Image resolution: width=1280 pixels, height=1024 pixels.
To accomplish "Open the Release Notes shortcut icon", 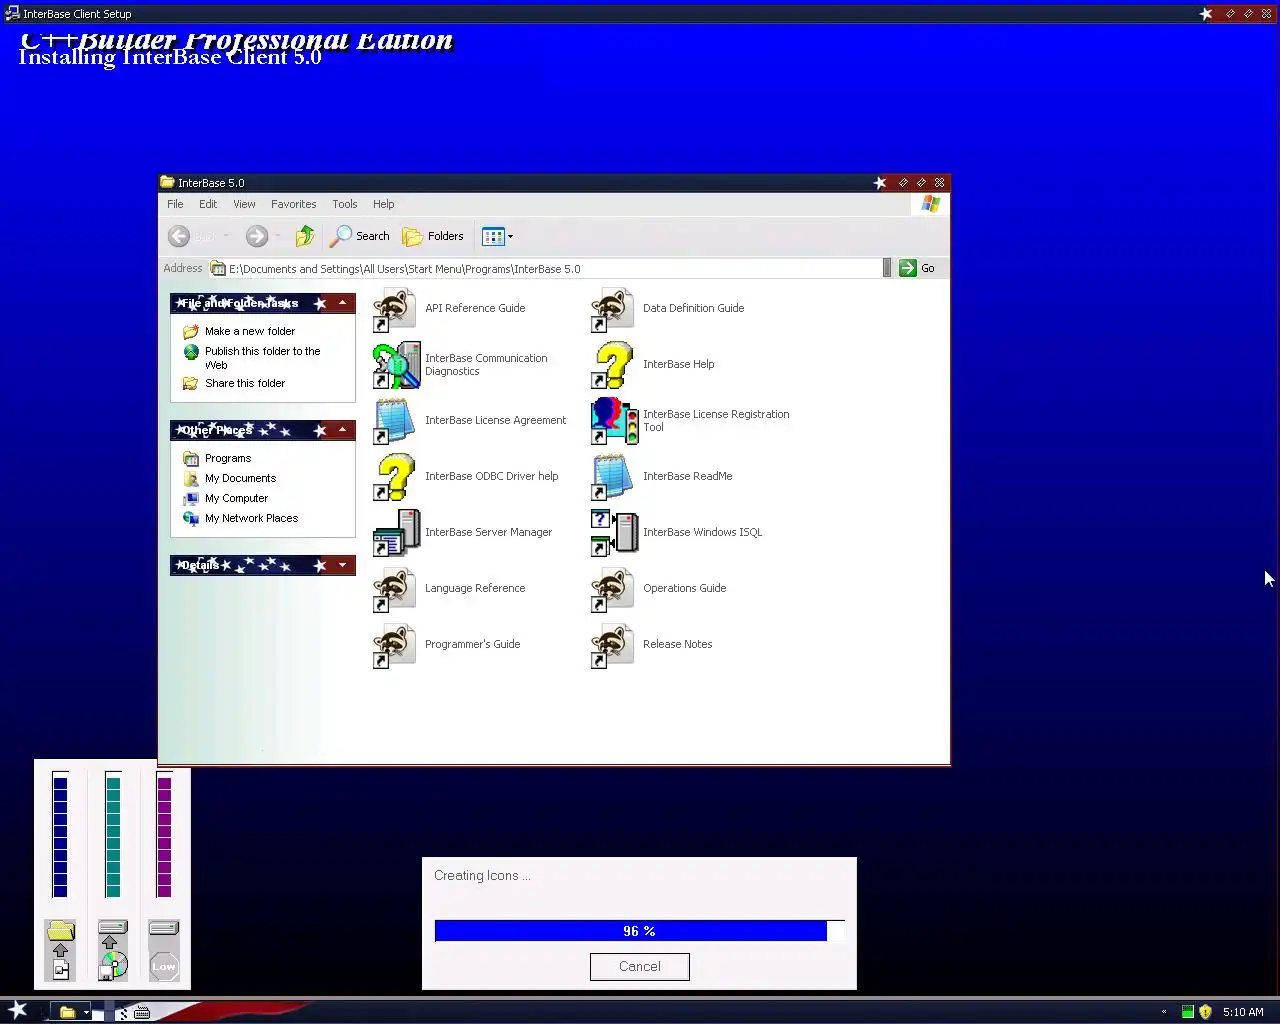I will [x=613, y=645].
